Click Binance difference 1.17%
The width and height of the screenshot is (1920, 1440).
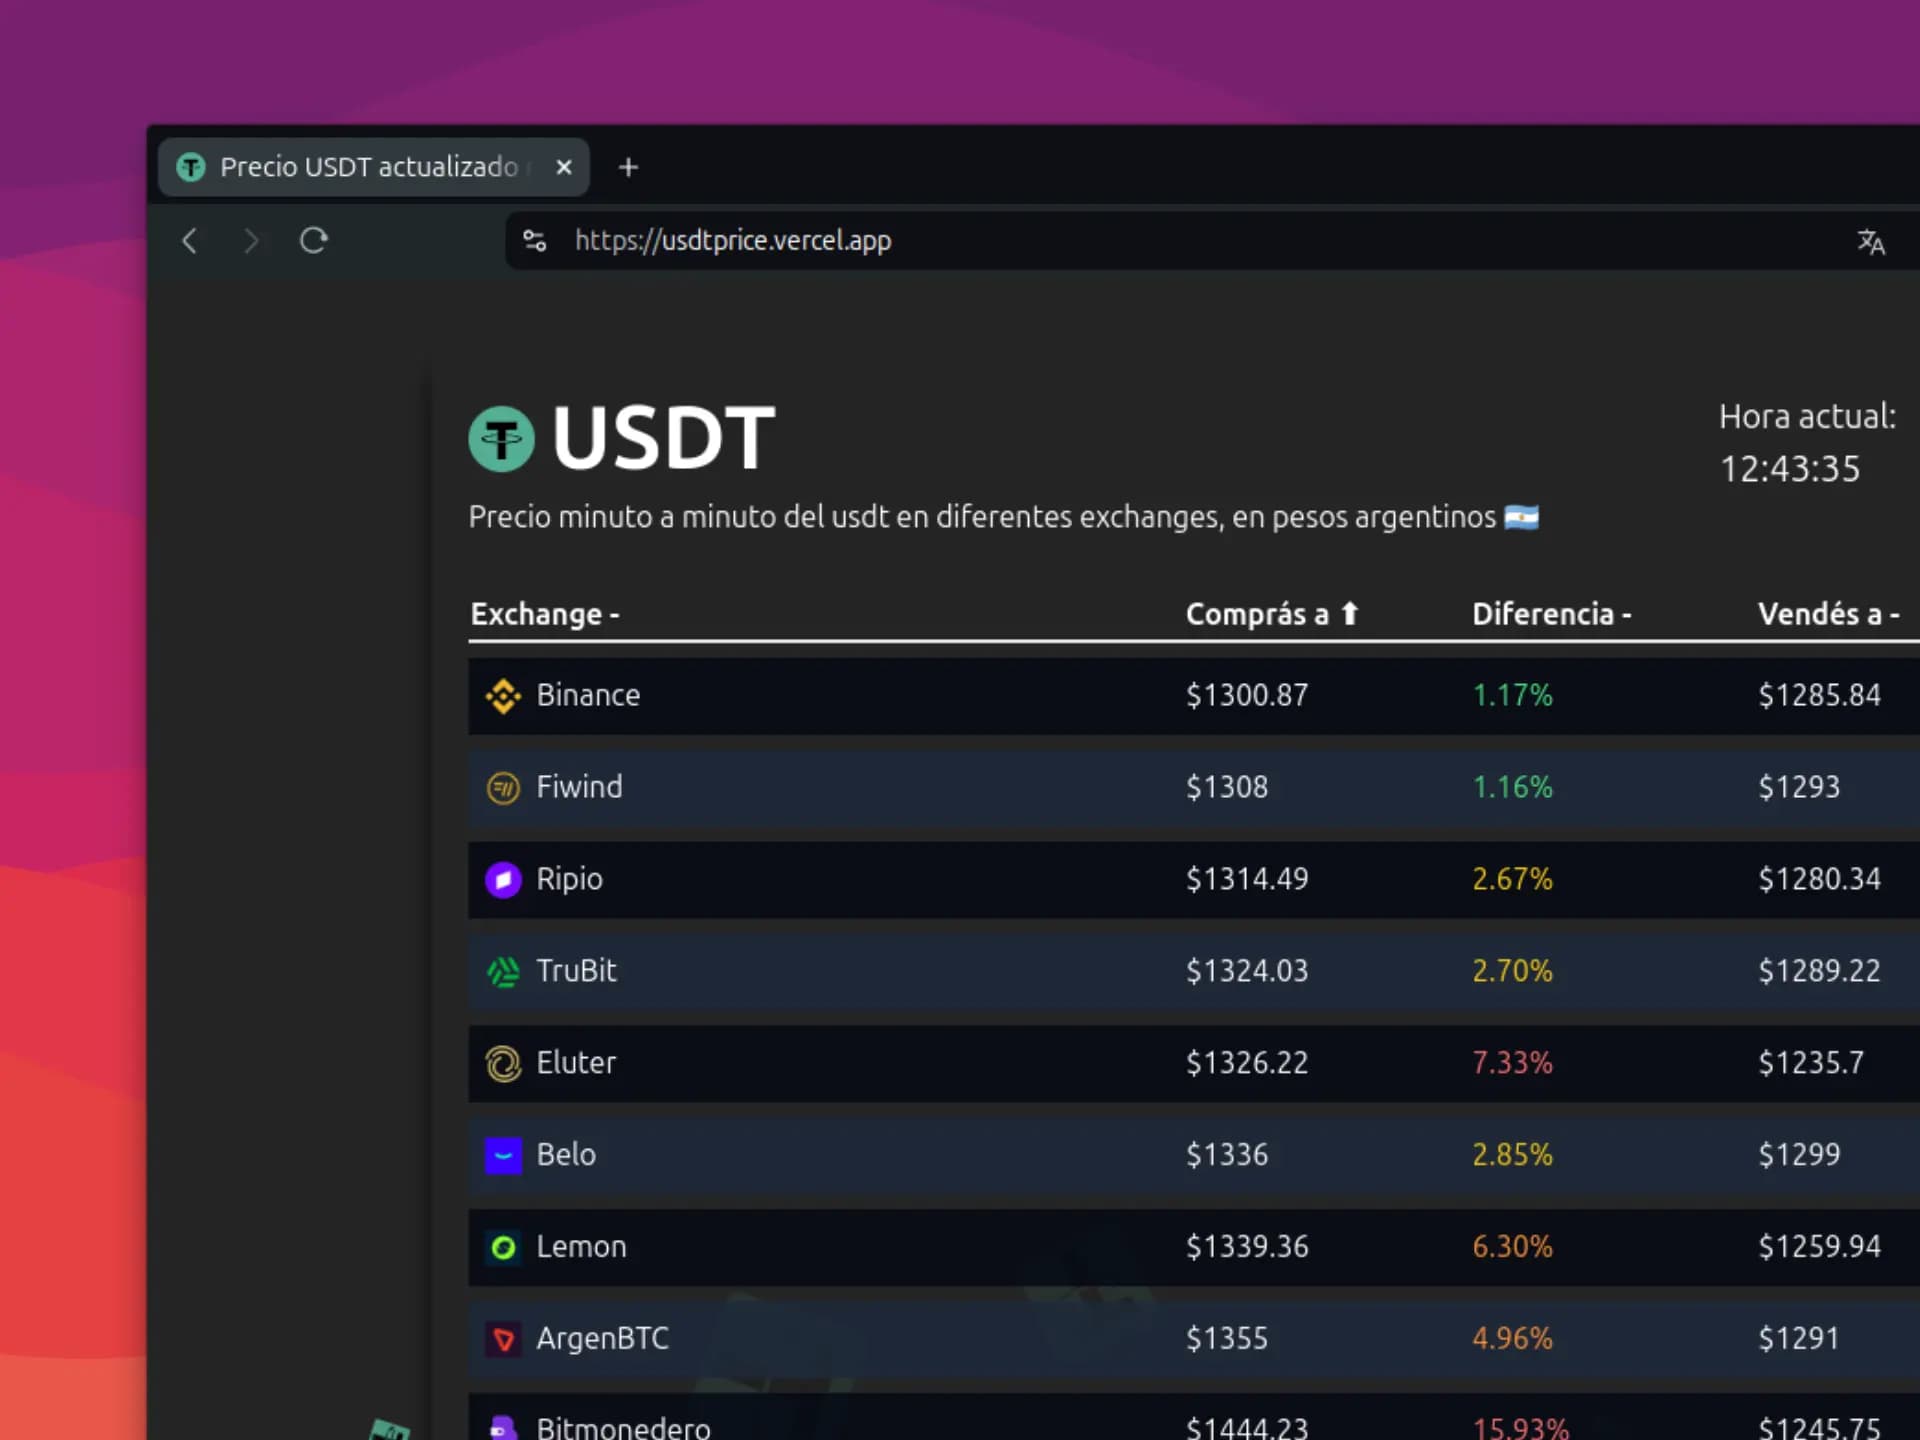(1512, 695)
